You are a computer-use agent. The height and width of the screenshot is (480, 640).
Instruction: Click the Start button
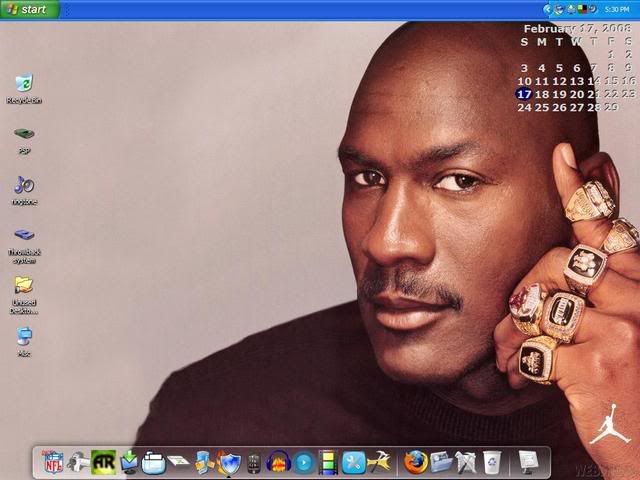click(30, 9)
